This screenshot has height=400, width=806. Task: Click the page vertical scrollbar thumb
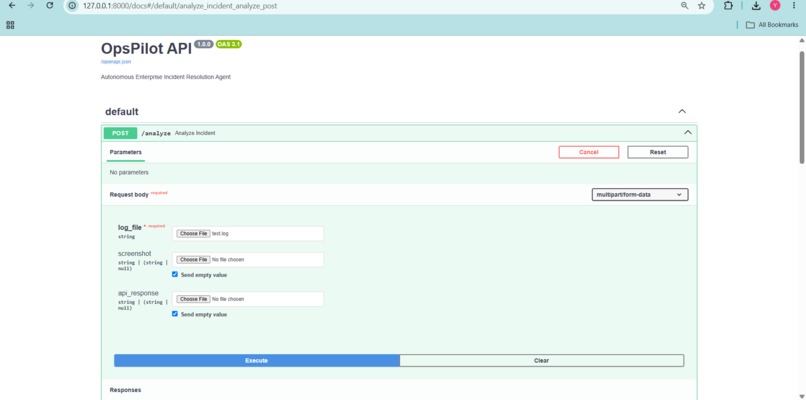point(802,107)
